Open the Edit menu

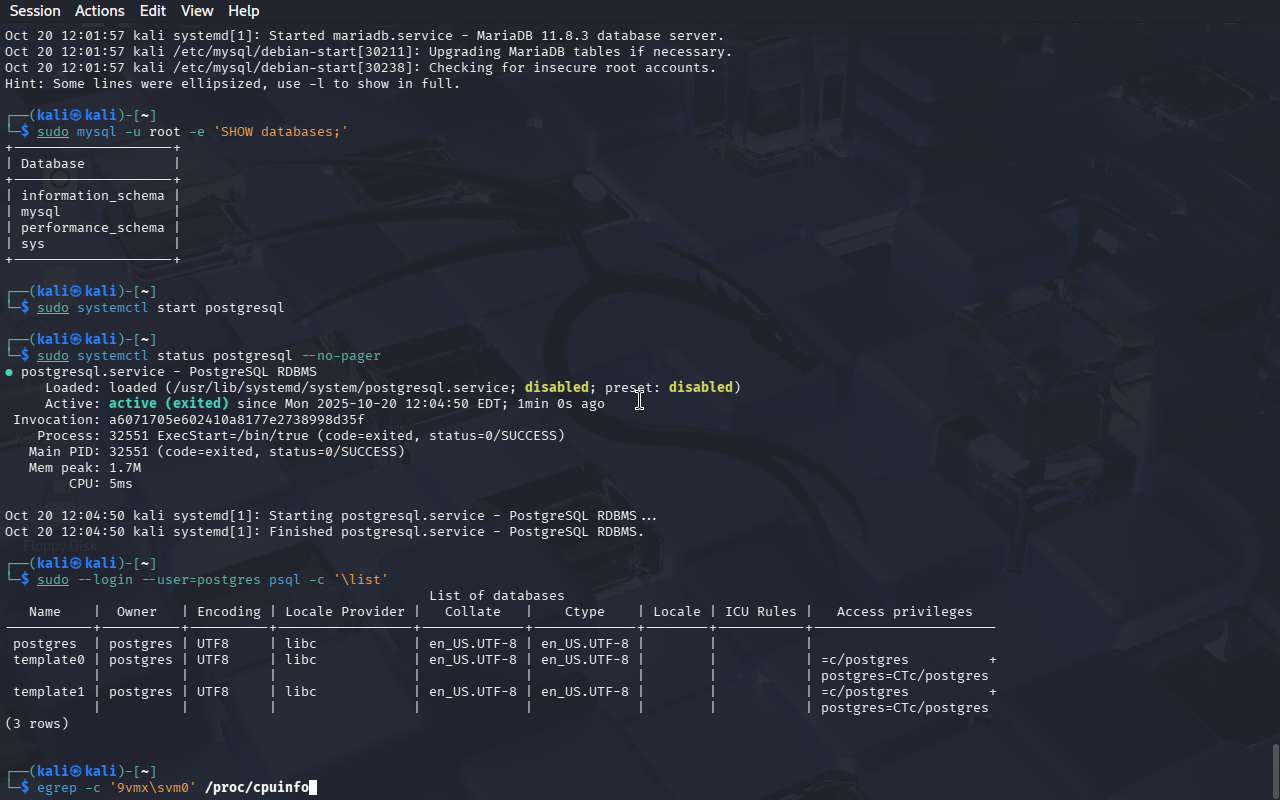coord(153,11)
